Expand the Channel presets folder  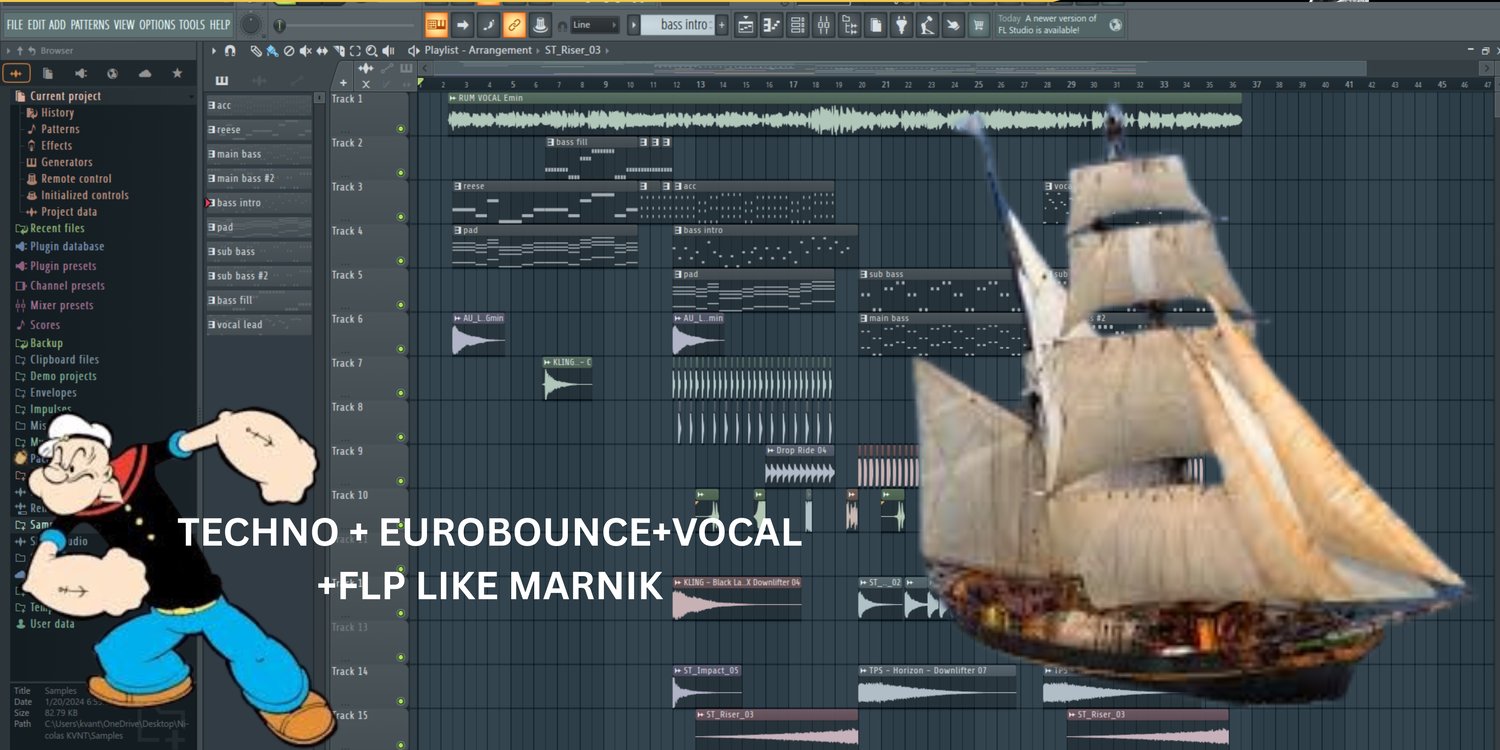[60, 286]
